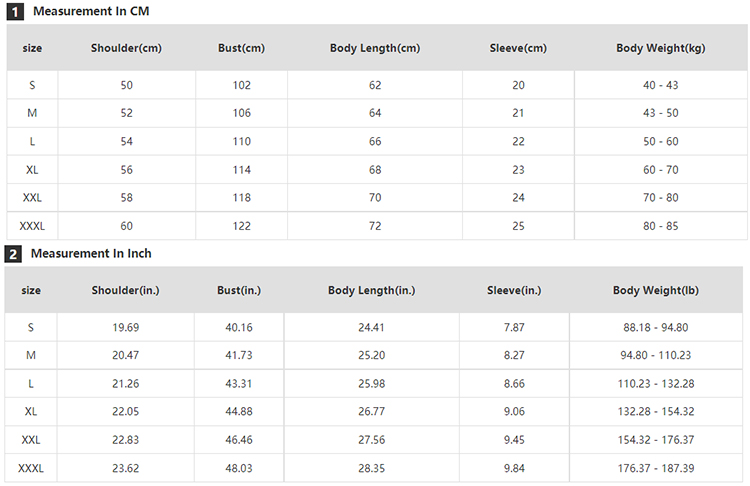Click the 40 - 43 kg weight cell

(661, 85)
